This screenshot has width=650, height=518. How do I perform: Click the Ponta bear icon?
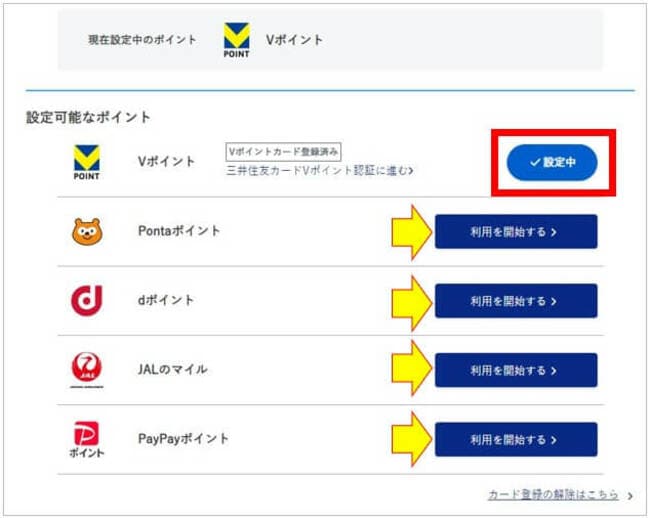87,232
